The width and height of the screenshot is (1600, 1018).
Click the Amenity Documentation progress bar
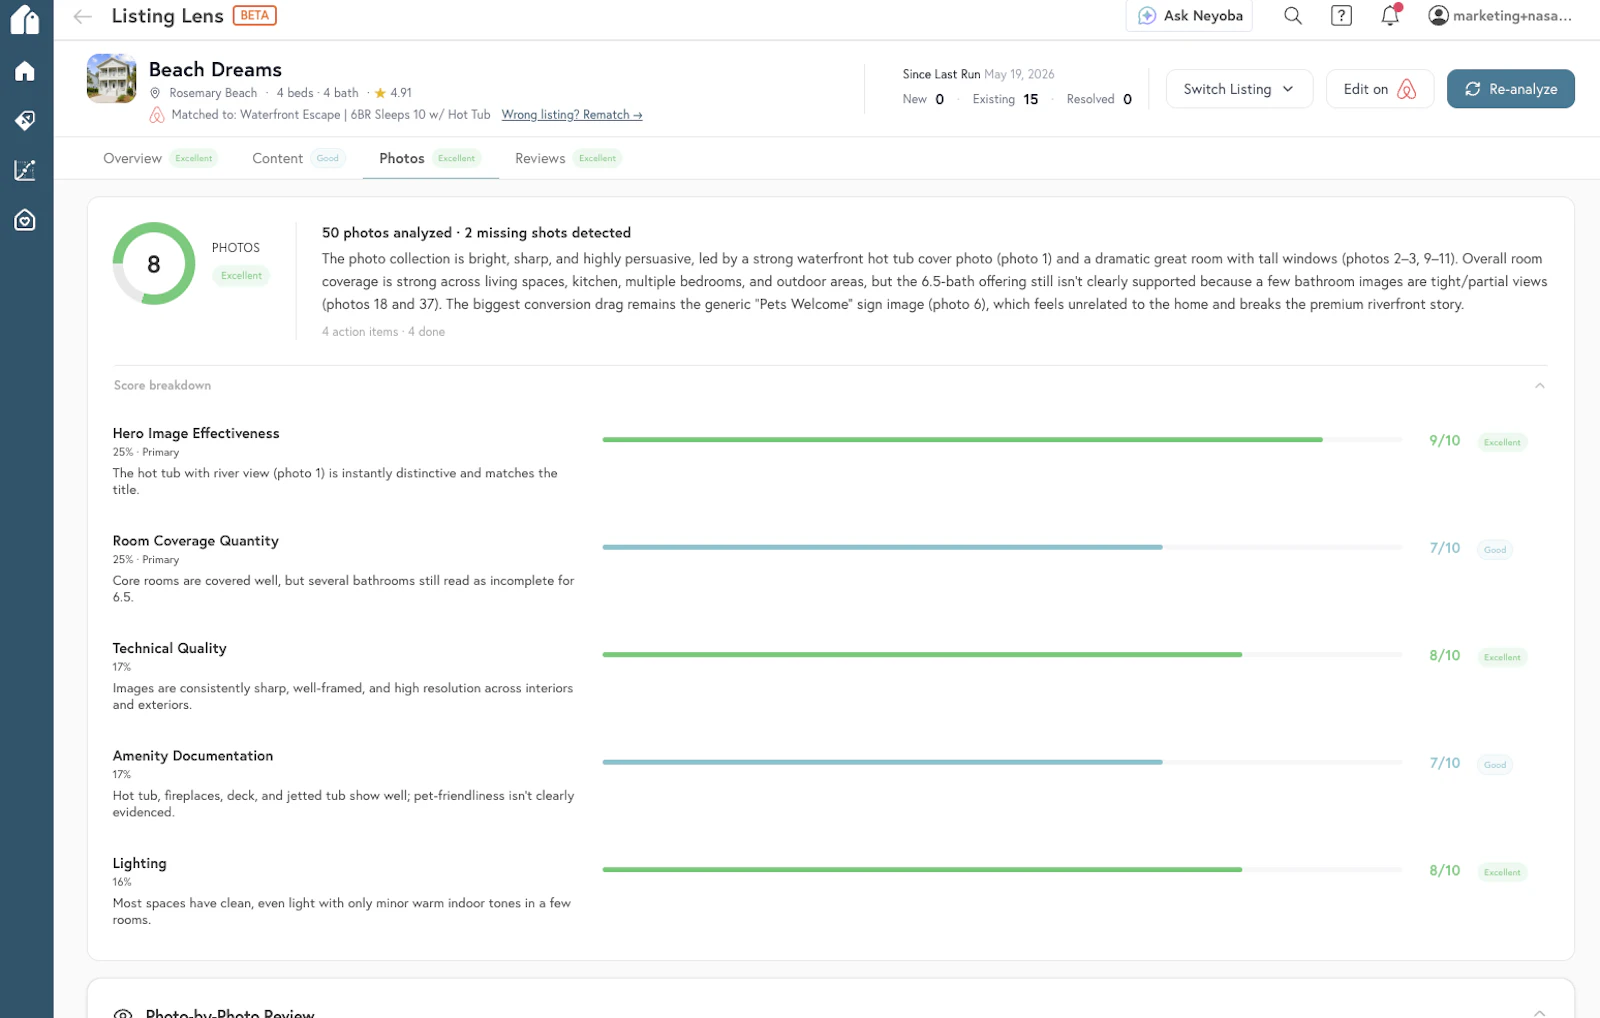(1002, 762)
